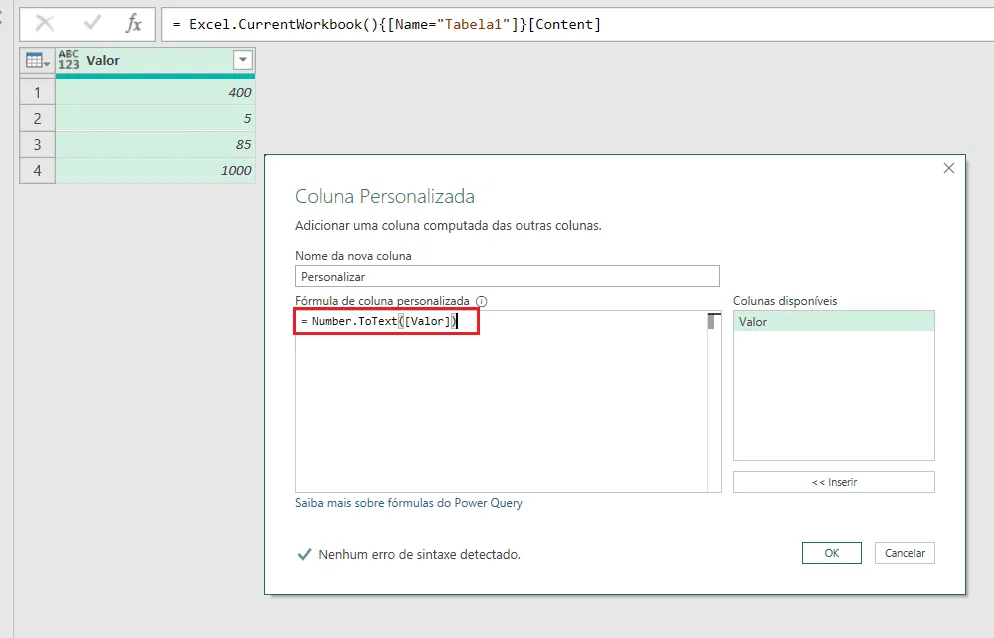The width and height of the screenshot is (994, 638).
Task: Click the formula bar confirm checkmark icon
Action: (92, 23)
